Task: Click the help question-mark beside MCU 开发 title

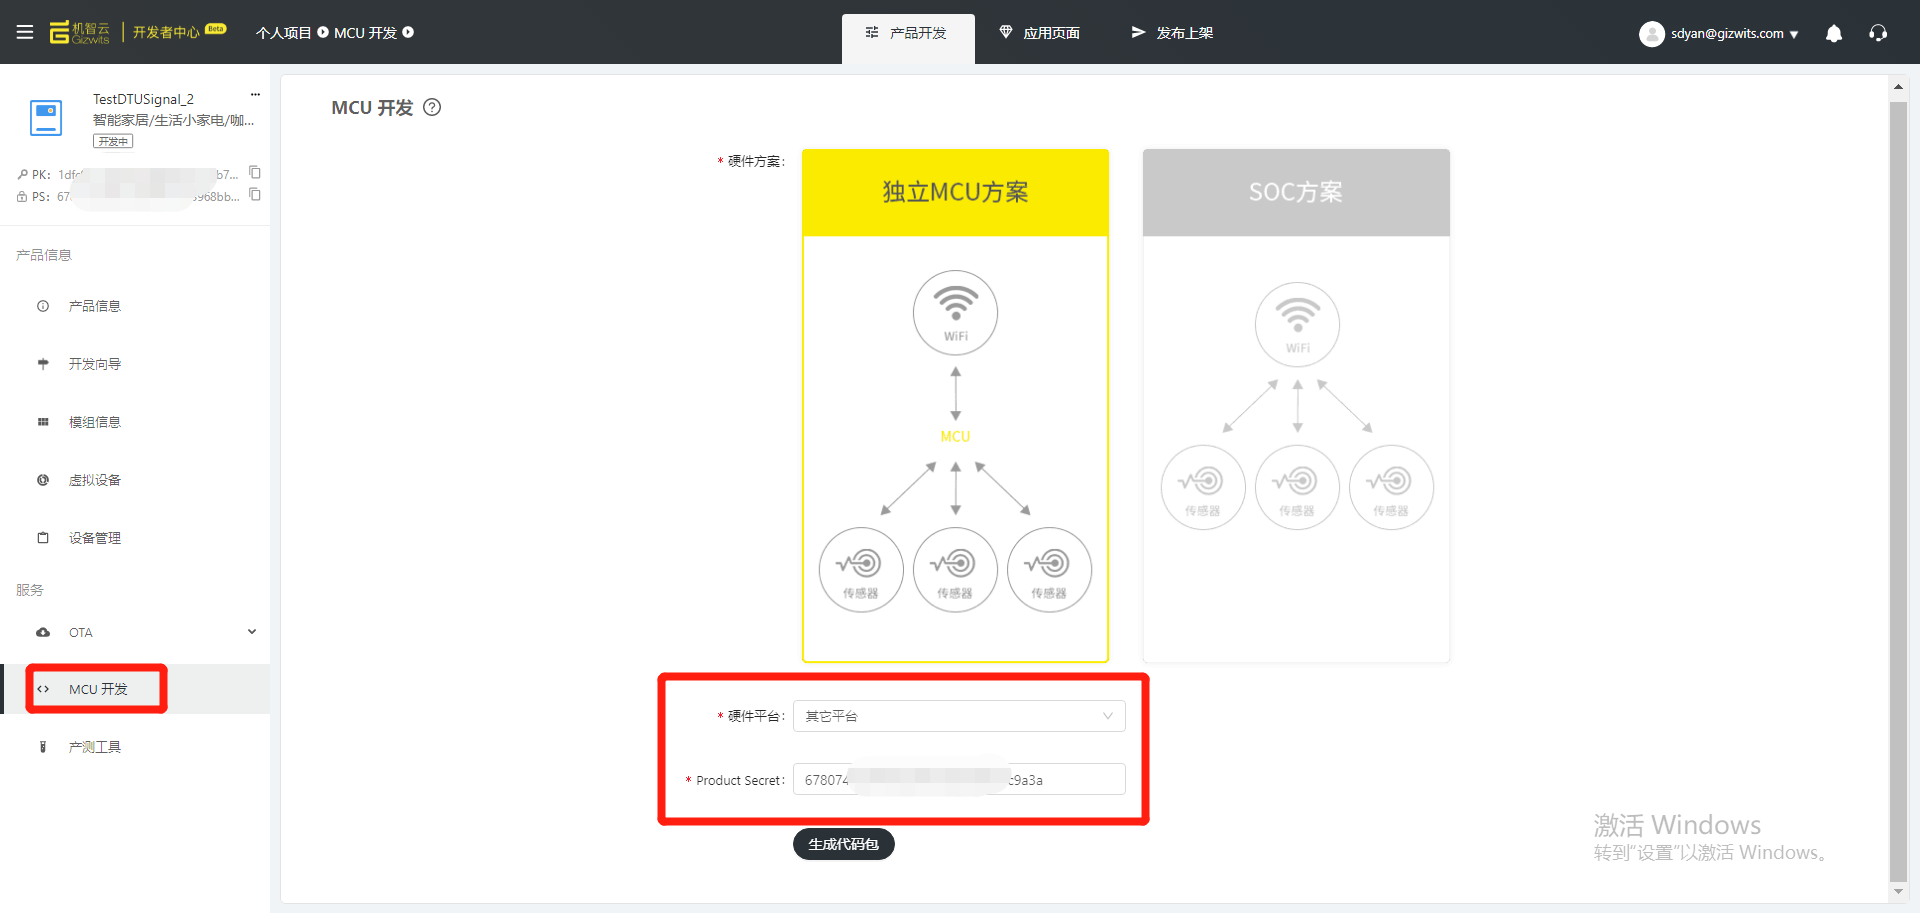Action: pos(432,107)
